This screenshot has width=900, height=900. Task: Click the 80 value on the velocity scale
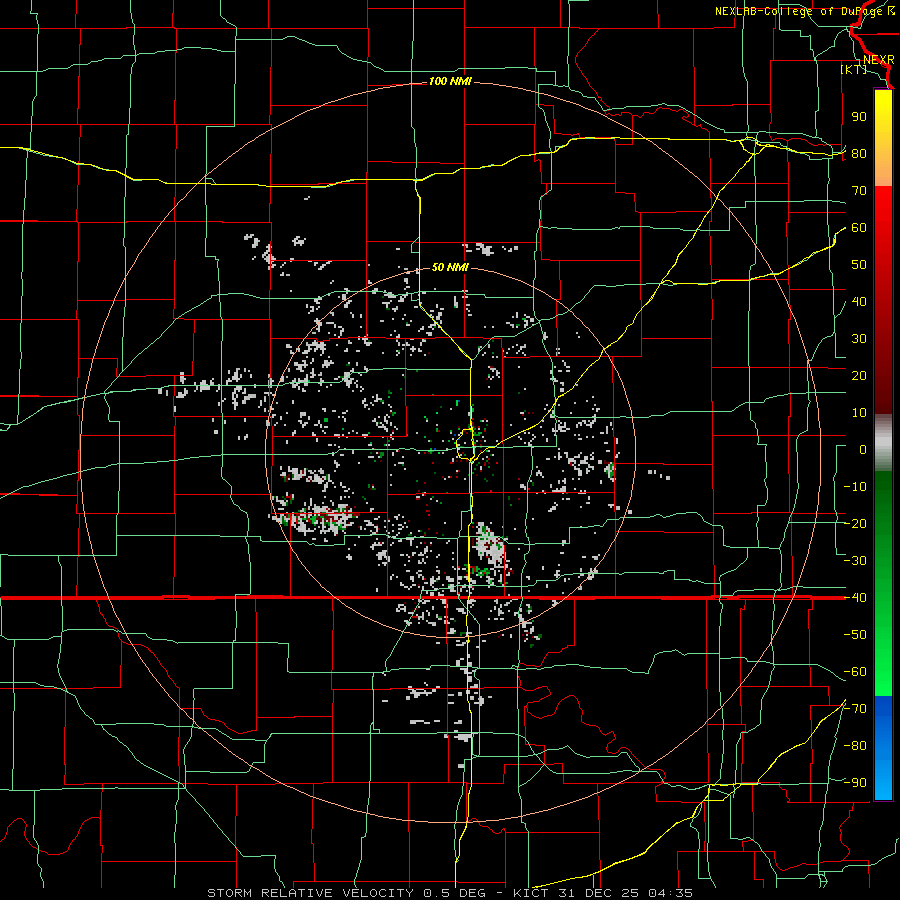(x=859, y=153)
